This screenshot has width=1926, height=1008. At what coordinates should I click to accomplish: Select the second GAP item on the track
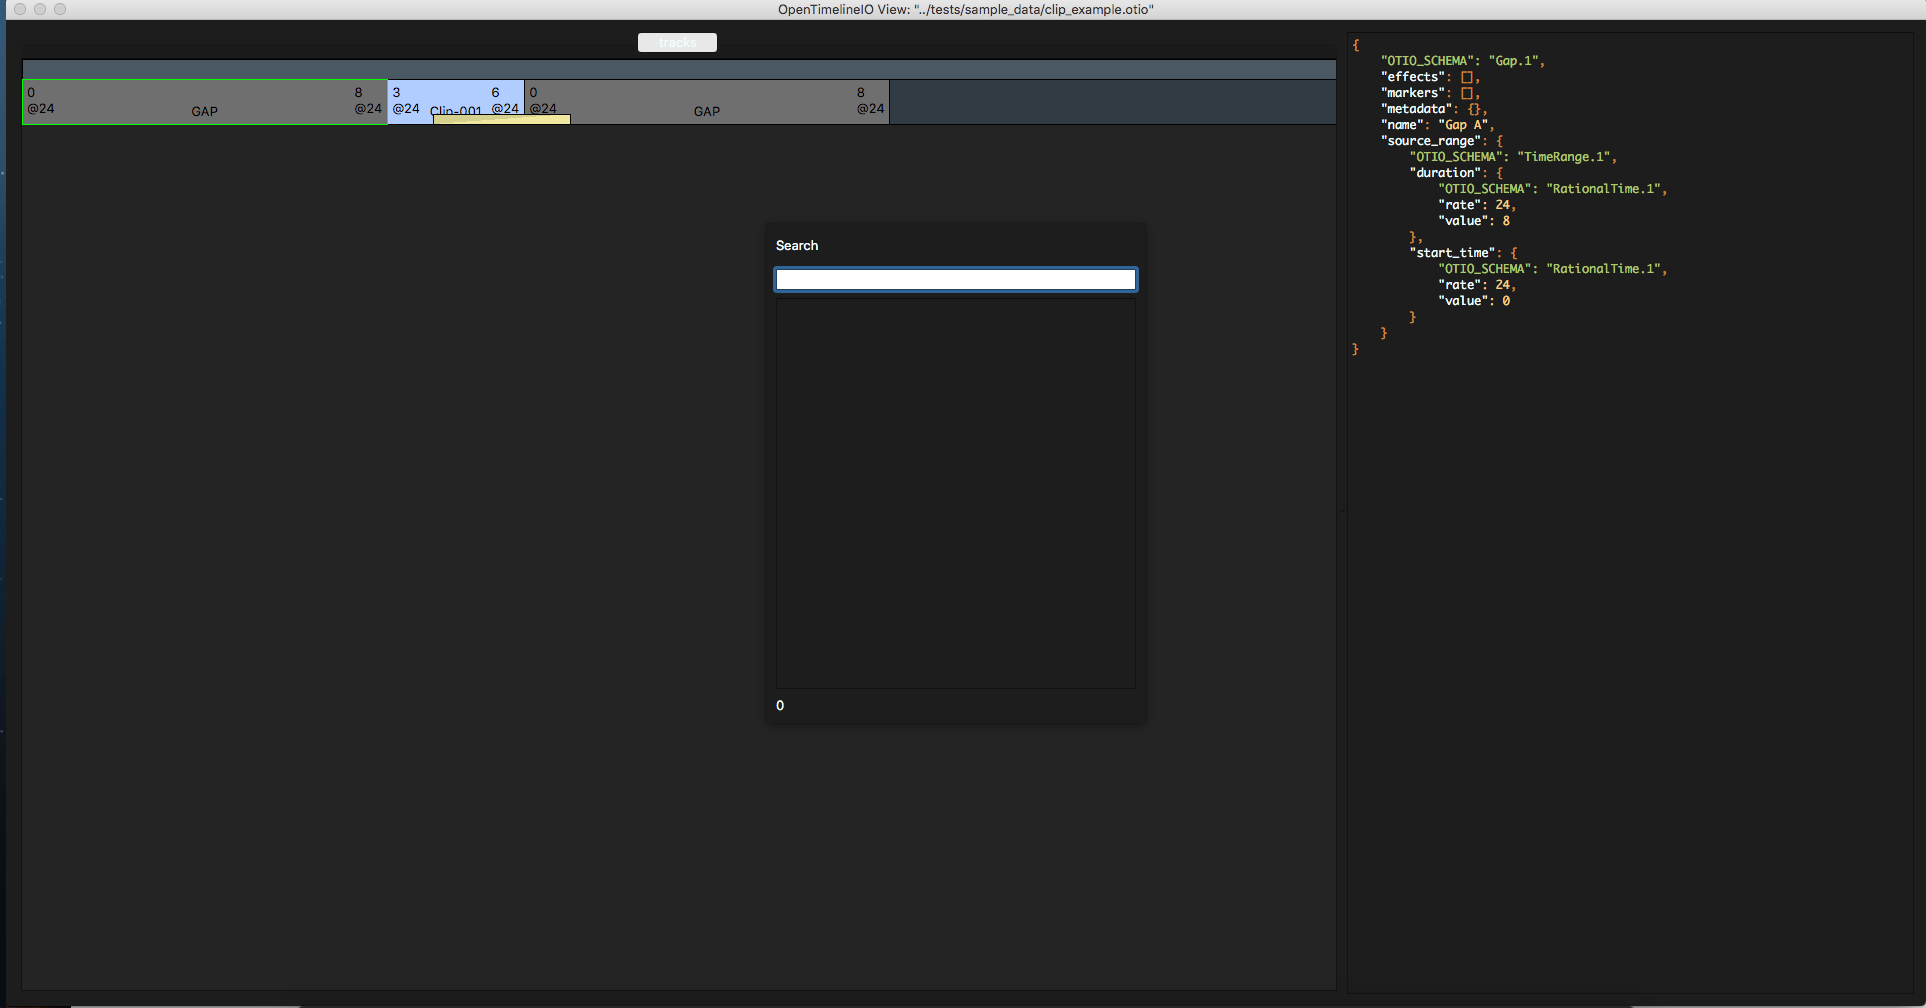pos(707,101)
